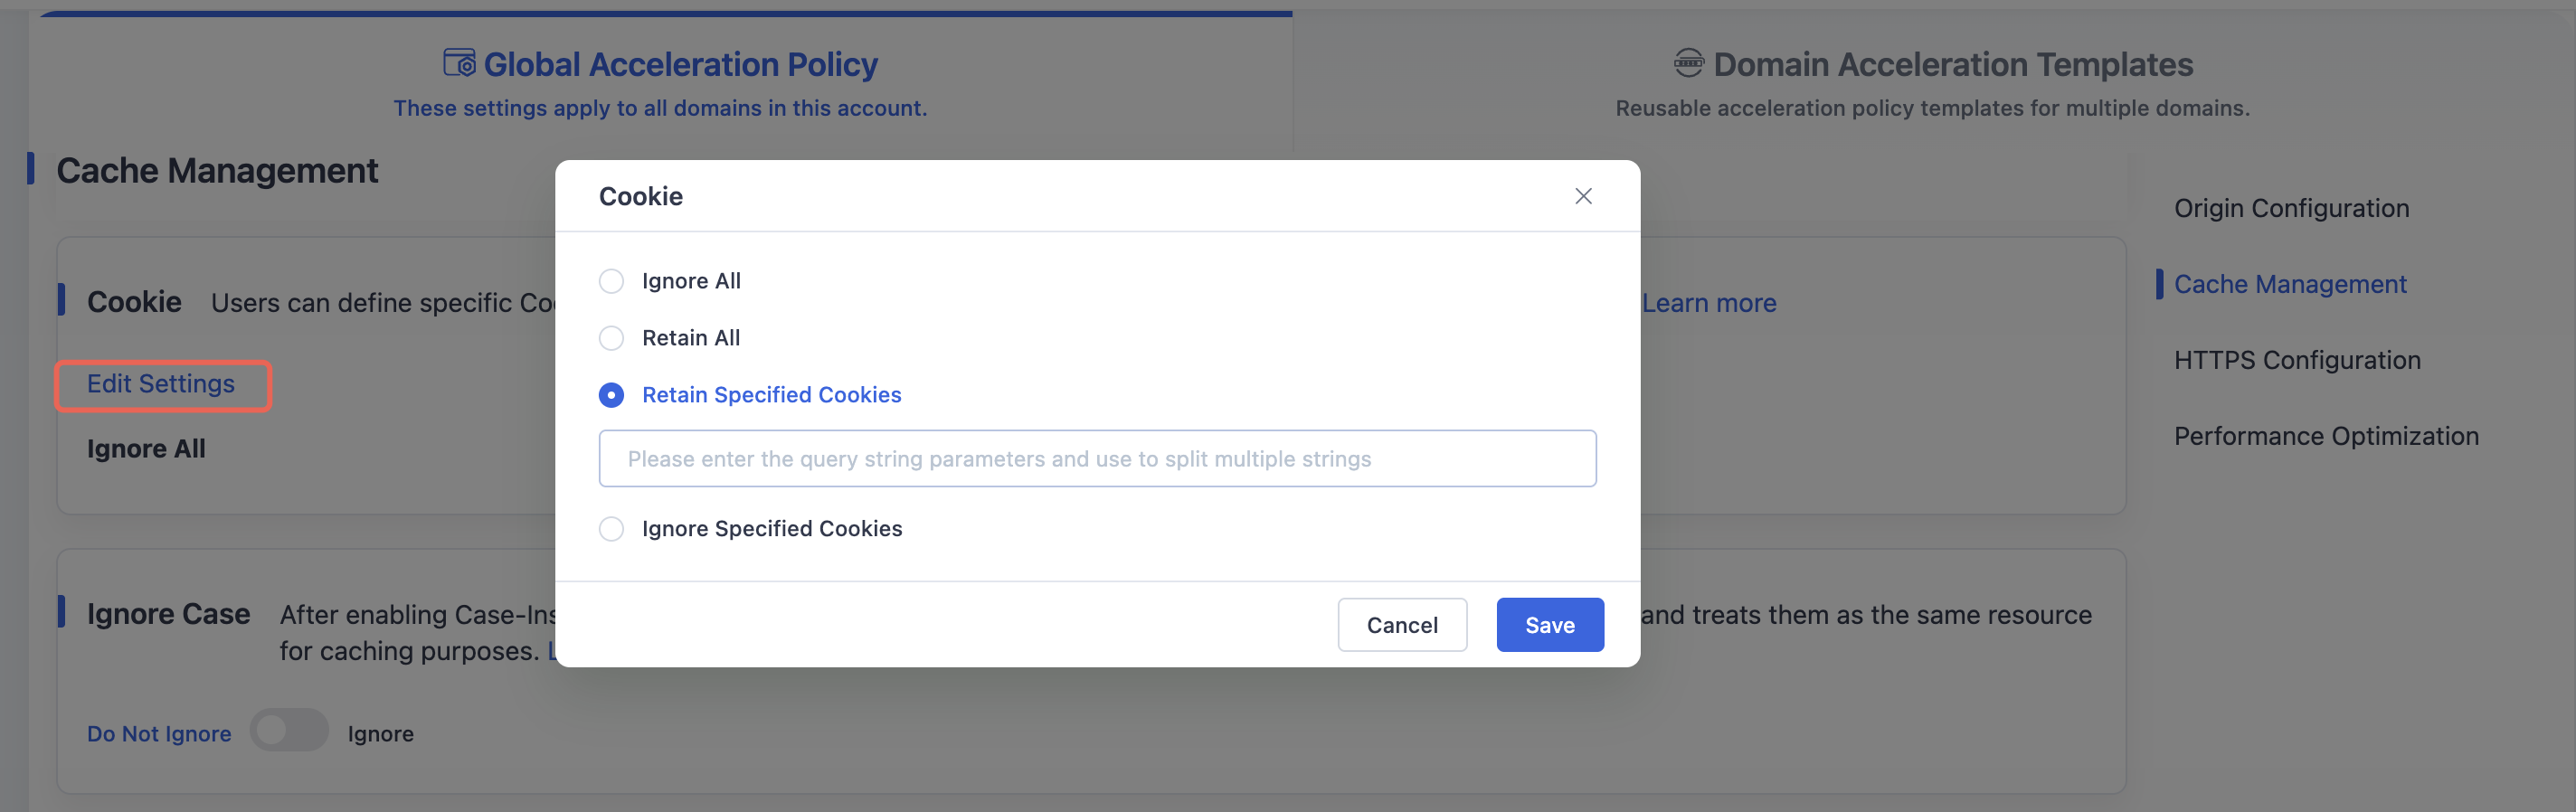Open Edit Settings for Cookie
Viewport: 2576px width, 812px height.
[161, 384]
